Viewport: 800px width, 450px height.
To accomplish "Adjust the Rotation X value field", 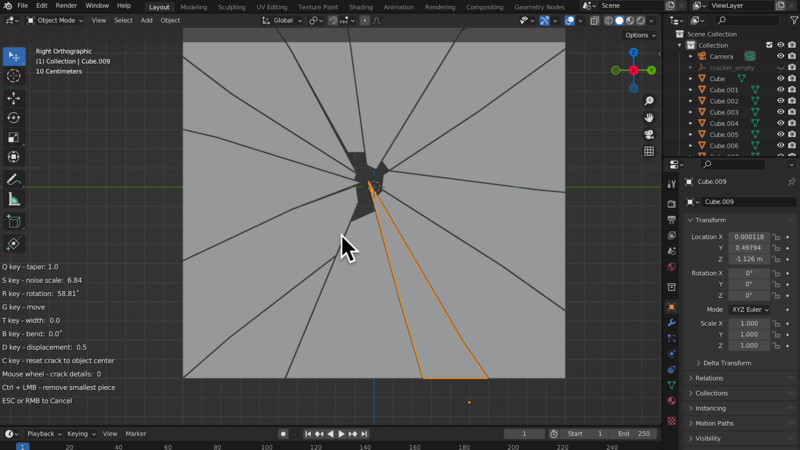I will [x=749, y=273].
